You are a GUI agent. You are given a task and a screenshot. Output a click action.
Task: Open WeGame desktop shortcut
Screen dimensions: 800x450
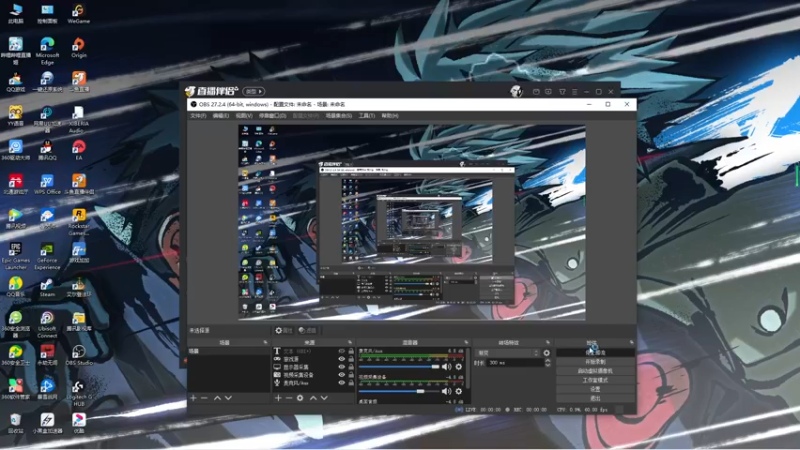pyautogui.click(x=79, y=14)
